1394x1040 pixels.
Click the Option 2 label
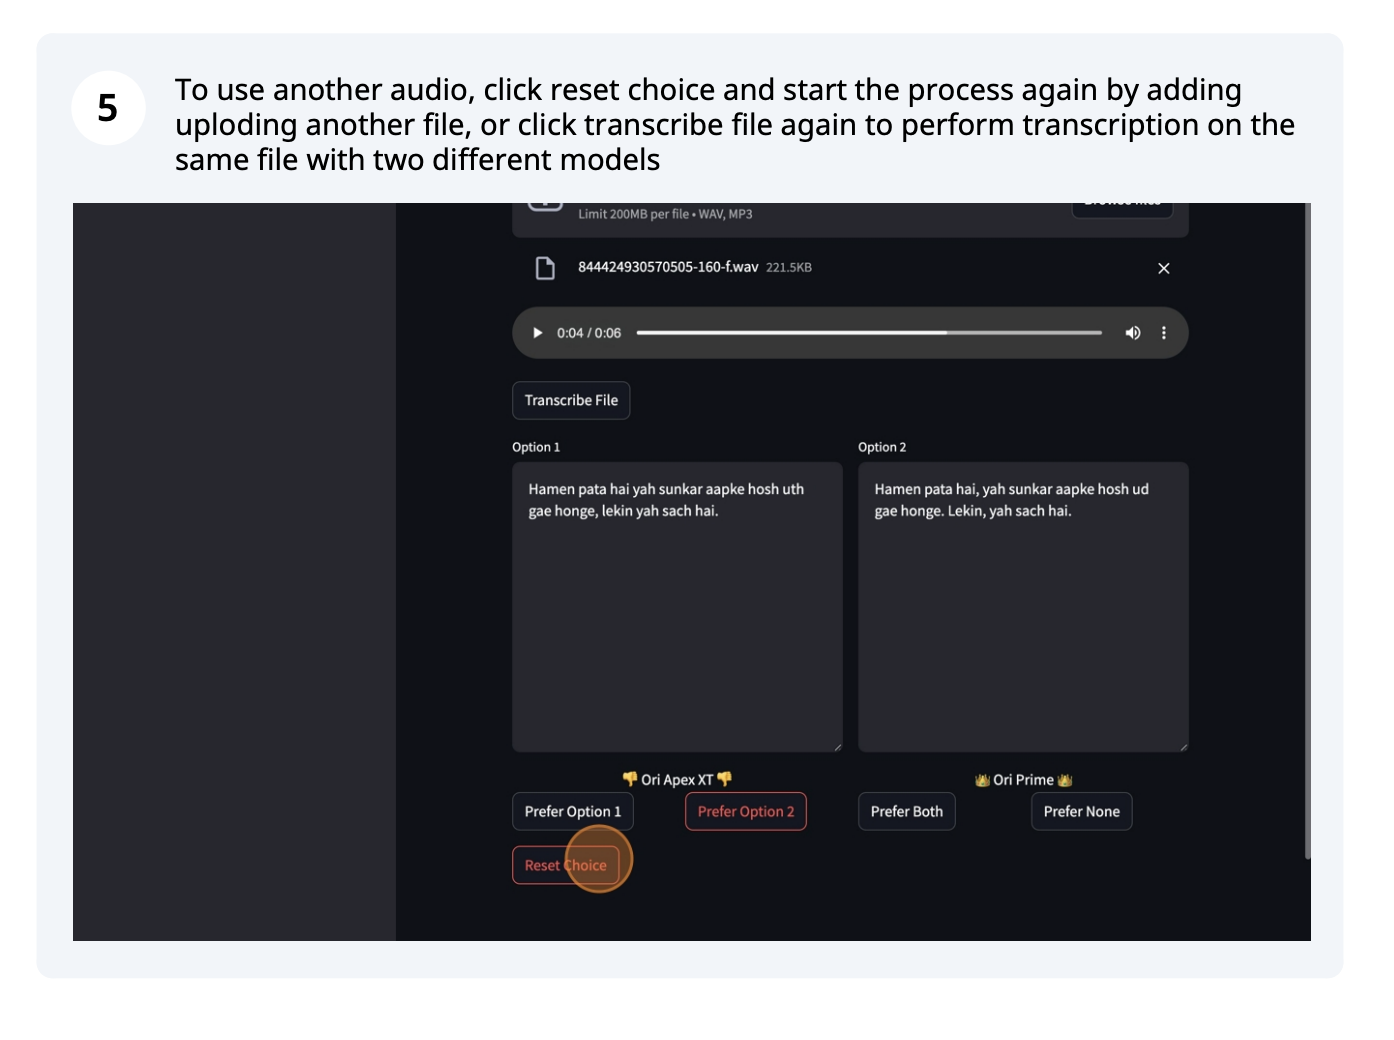tap(882, 447)
